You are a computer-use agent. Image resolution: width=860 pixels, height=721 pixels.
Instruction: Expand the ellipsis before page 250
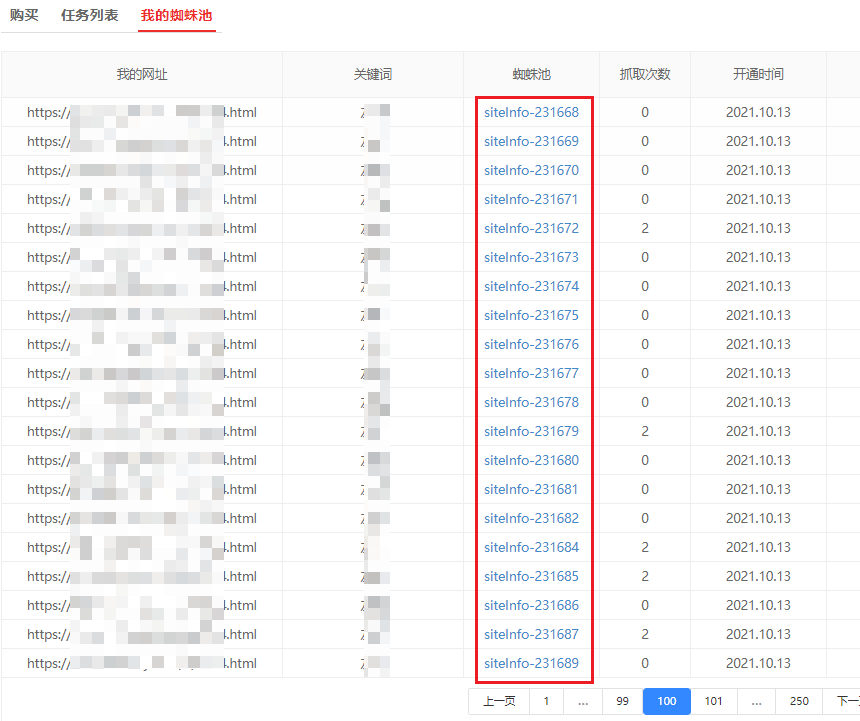point(757,701)
